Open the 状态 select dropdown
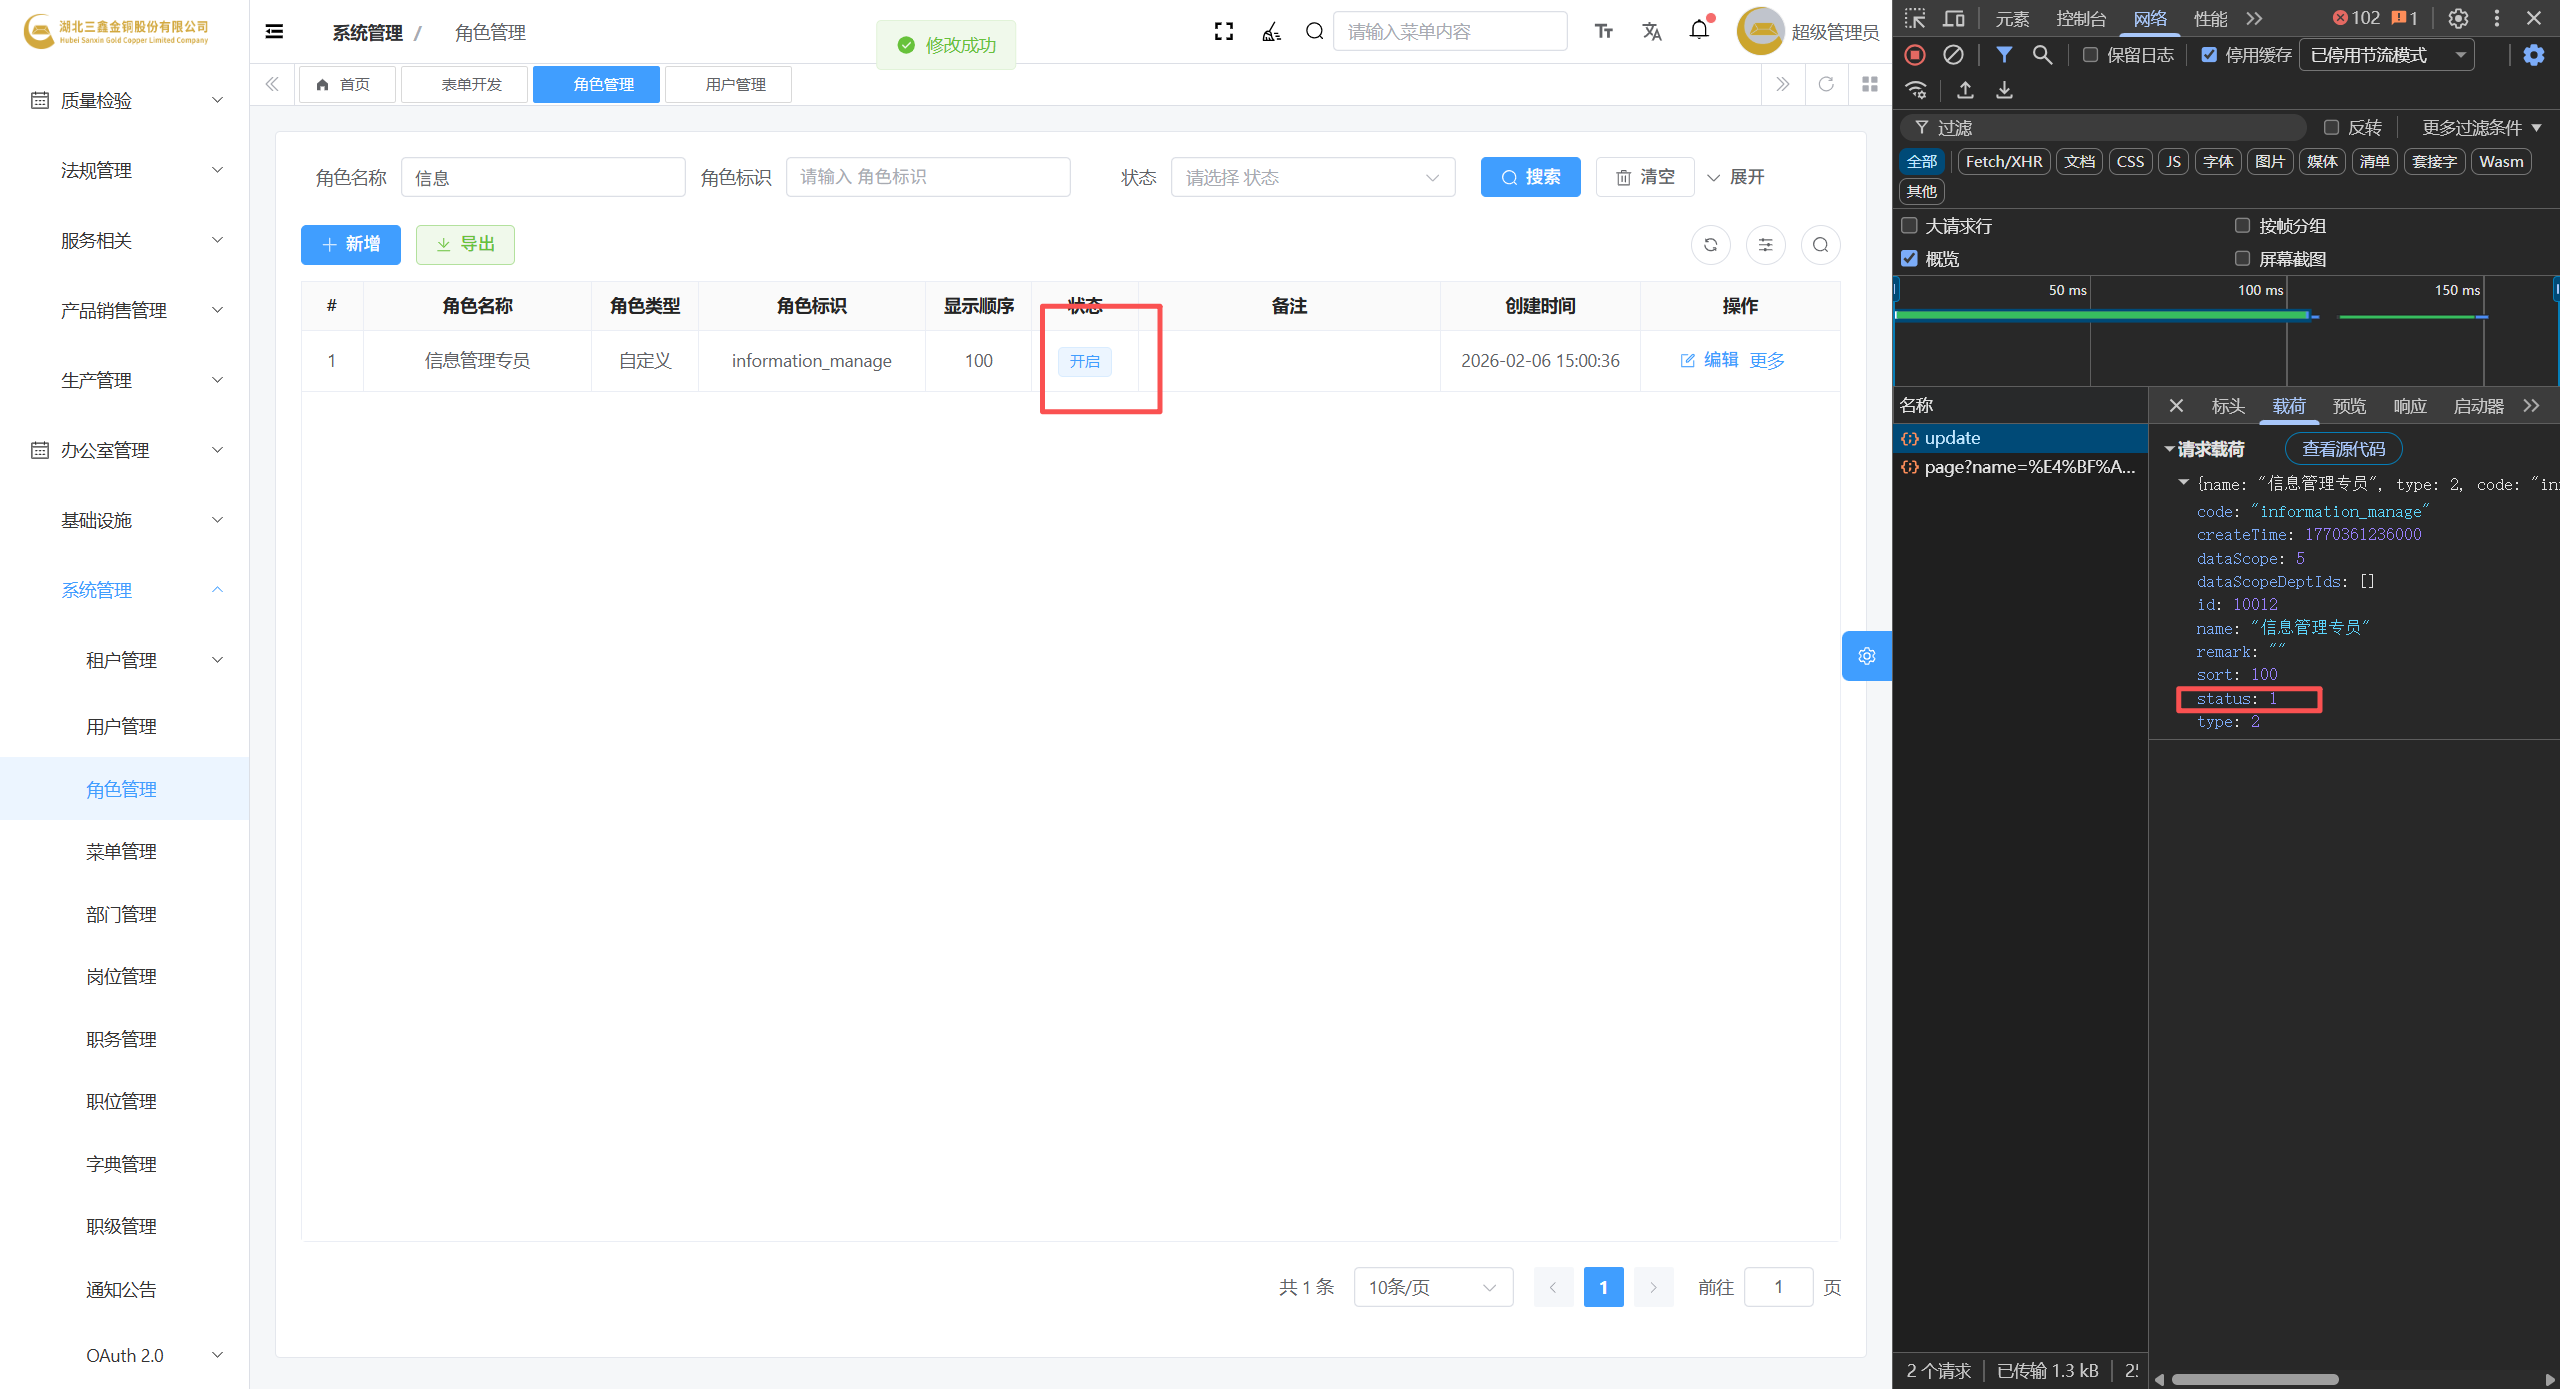 point(1312,177)
